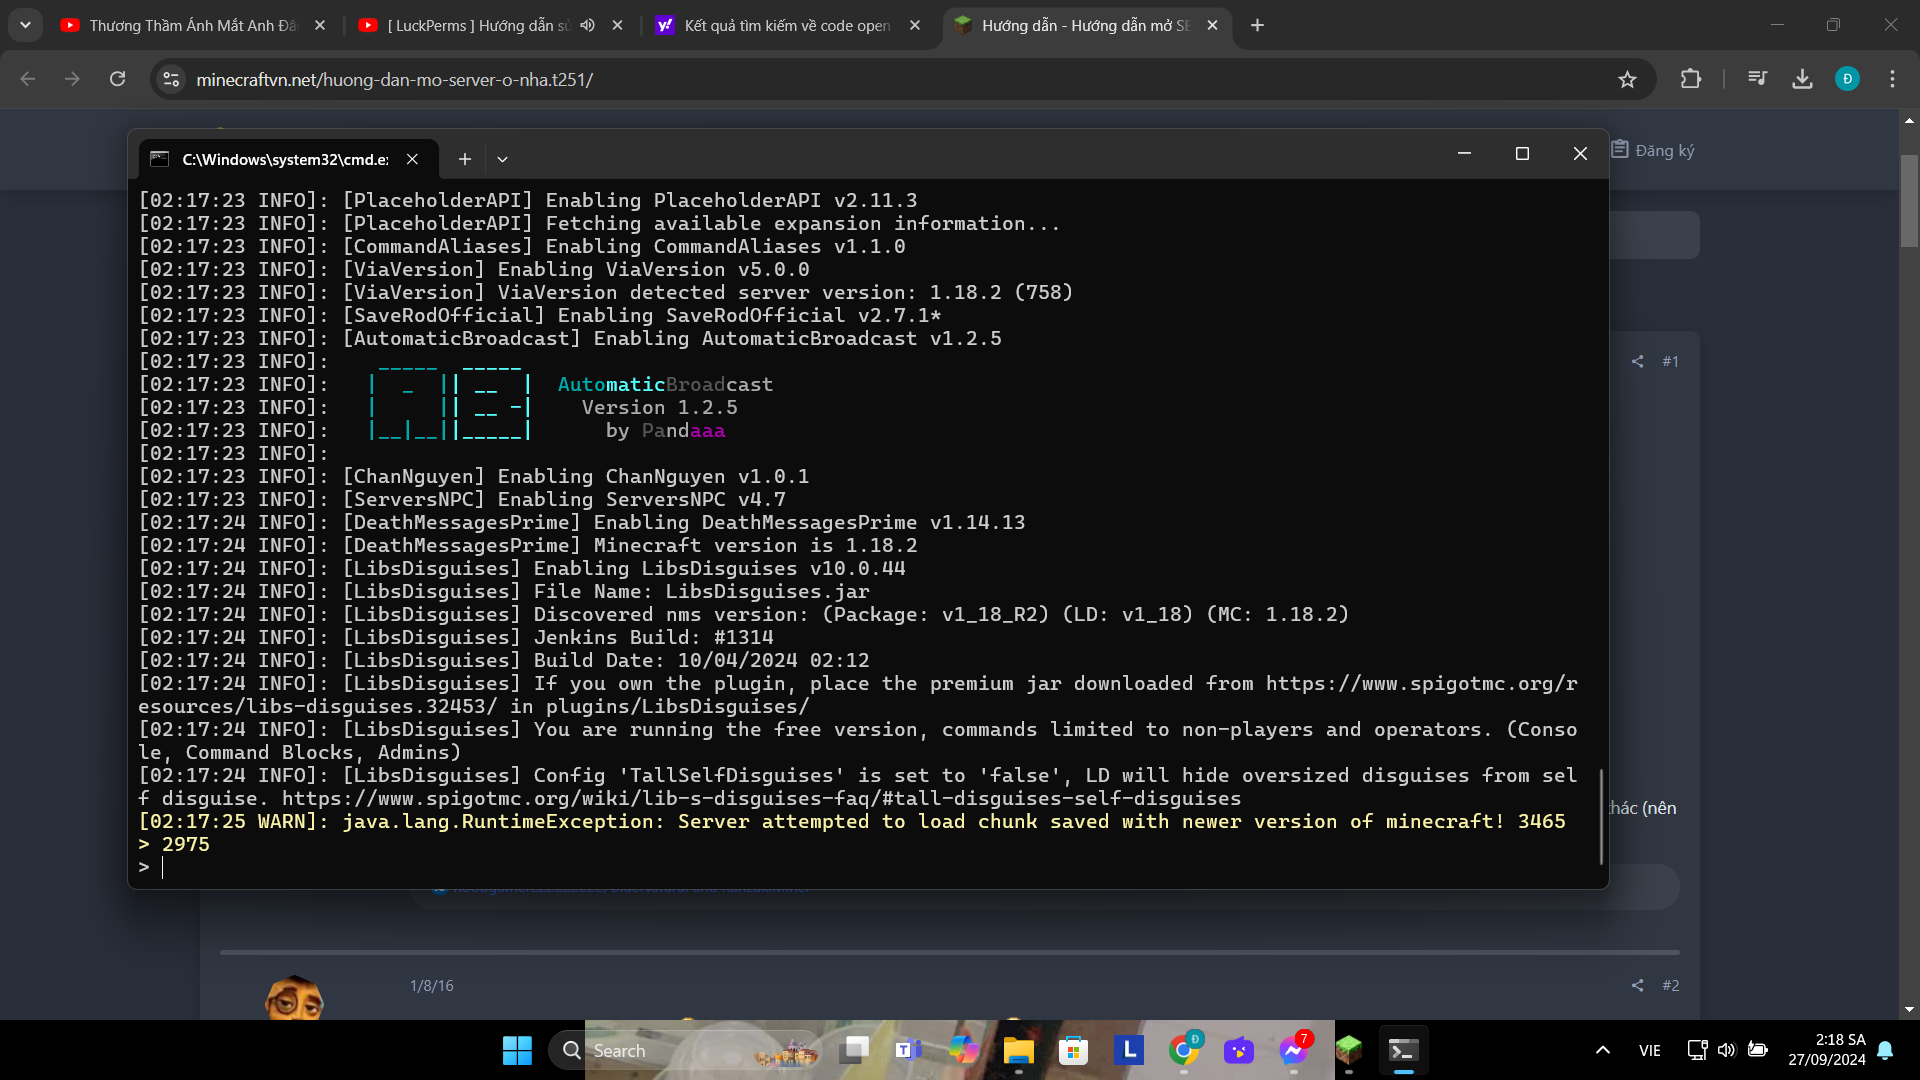
Task: Reload the current page
Action: click(117, 79)
